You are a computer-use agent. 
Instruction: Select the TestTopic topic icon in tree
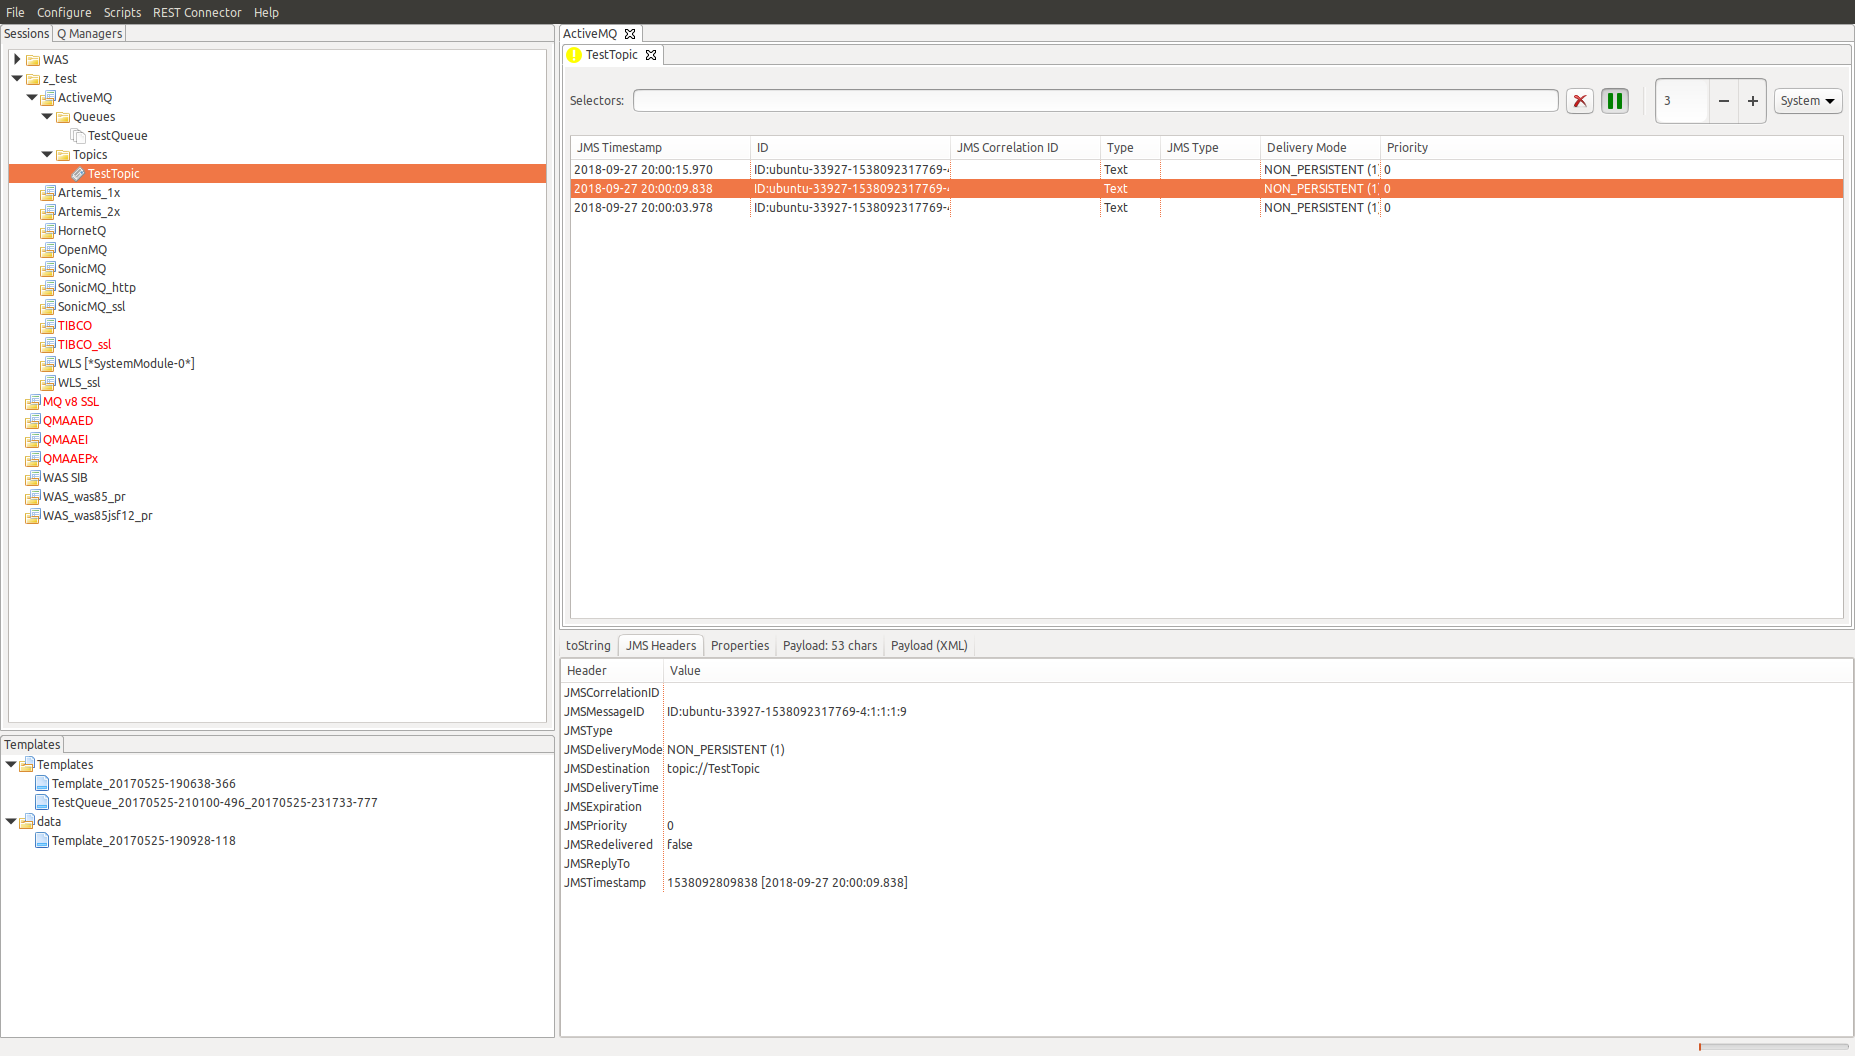(79, 173)
